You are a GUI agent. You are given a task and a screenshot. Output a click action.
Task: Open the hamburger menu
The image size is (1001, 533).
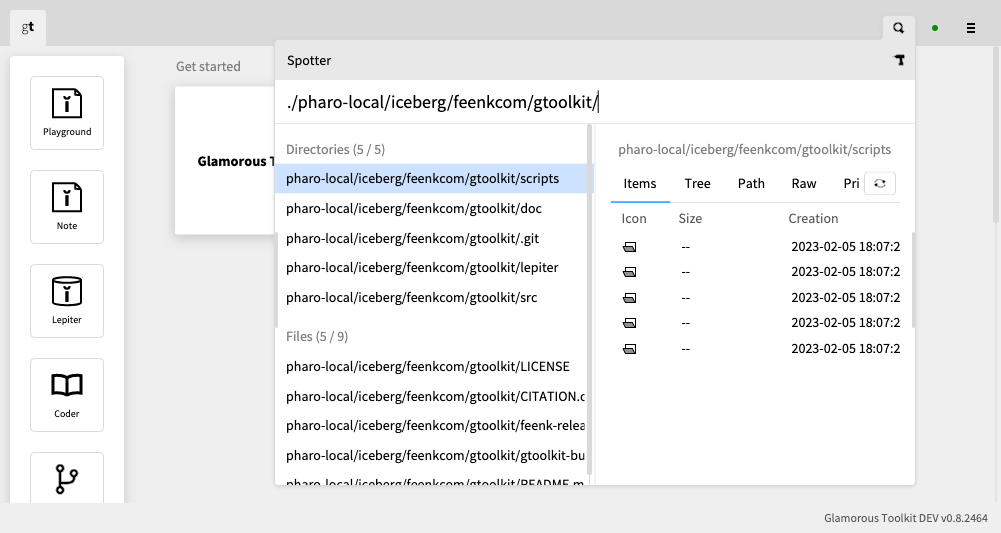[x=971, y=28]
